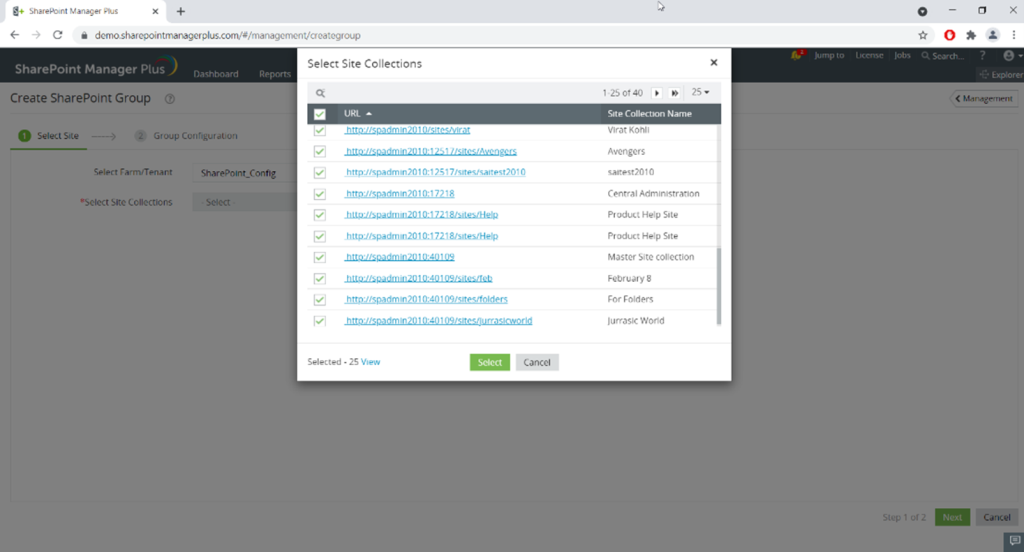Open the License menu item
The height and width of the screenshot is (552, 1024).
click(x=869, y=56)
